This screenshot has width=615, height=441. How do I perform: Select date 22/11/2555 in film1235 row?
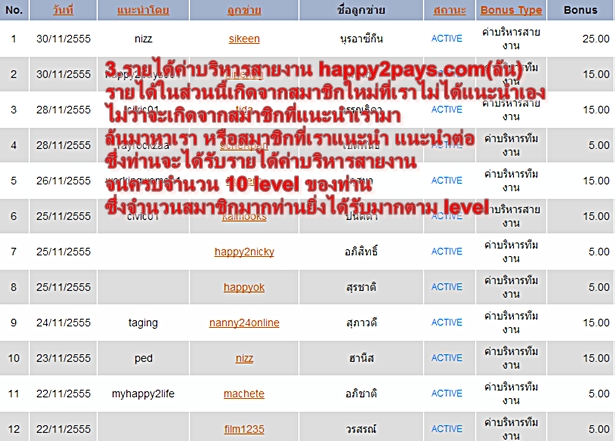63,429
